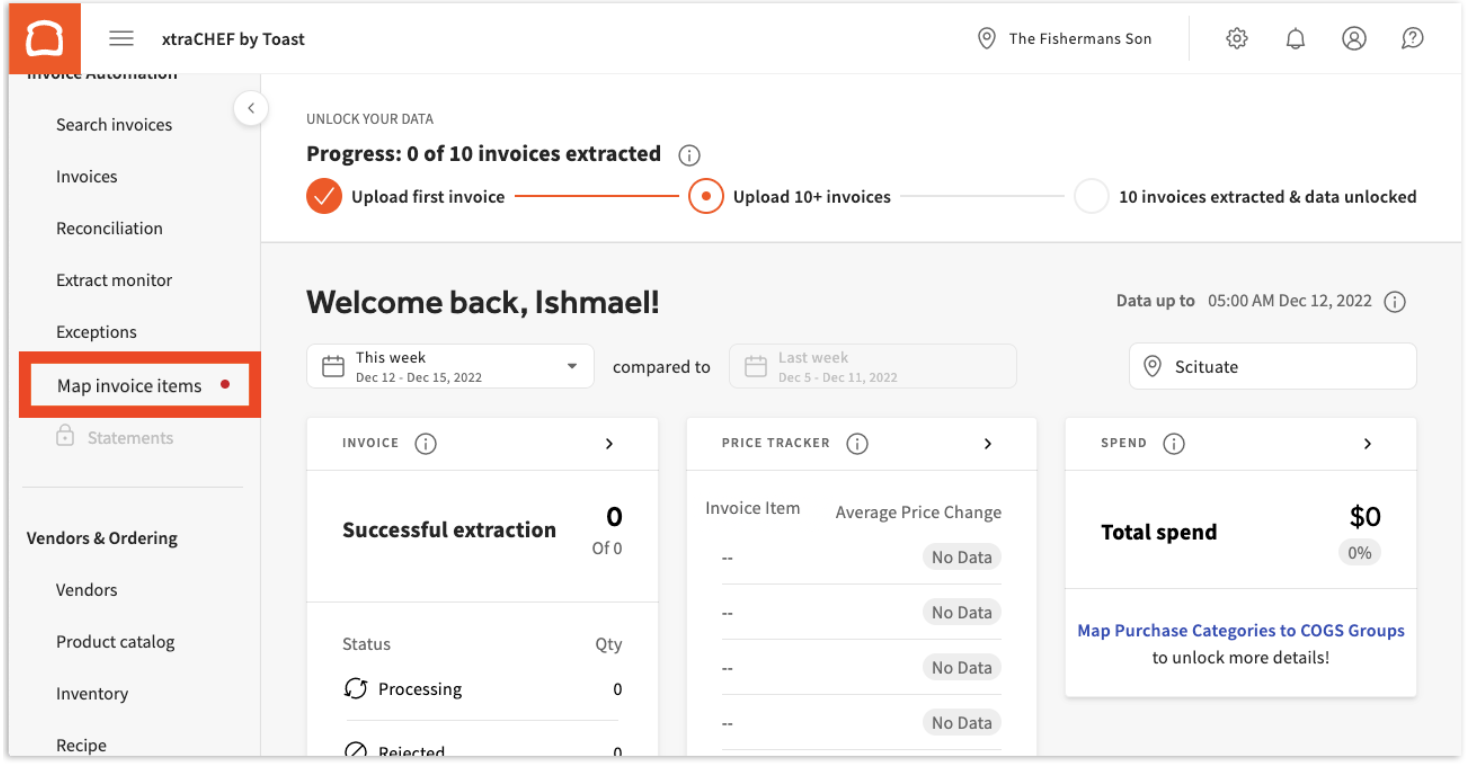The height and width of the screenshot is (768, 1472).
Task: Collapse the sidebar with the chevron button
Action: 251,108
